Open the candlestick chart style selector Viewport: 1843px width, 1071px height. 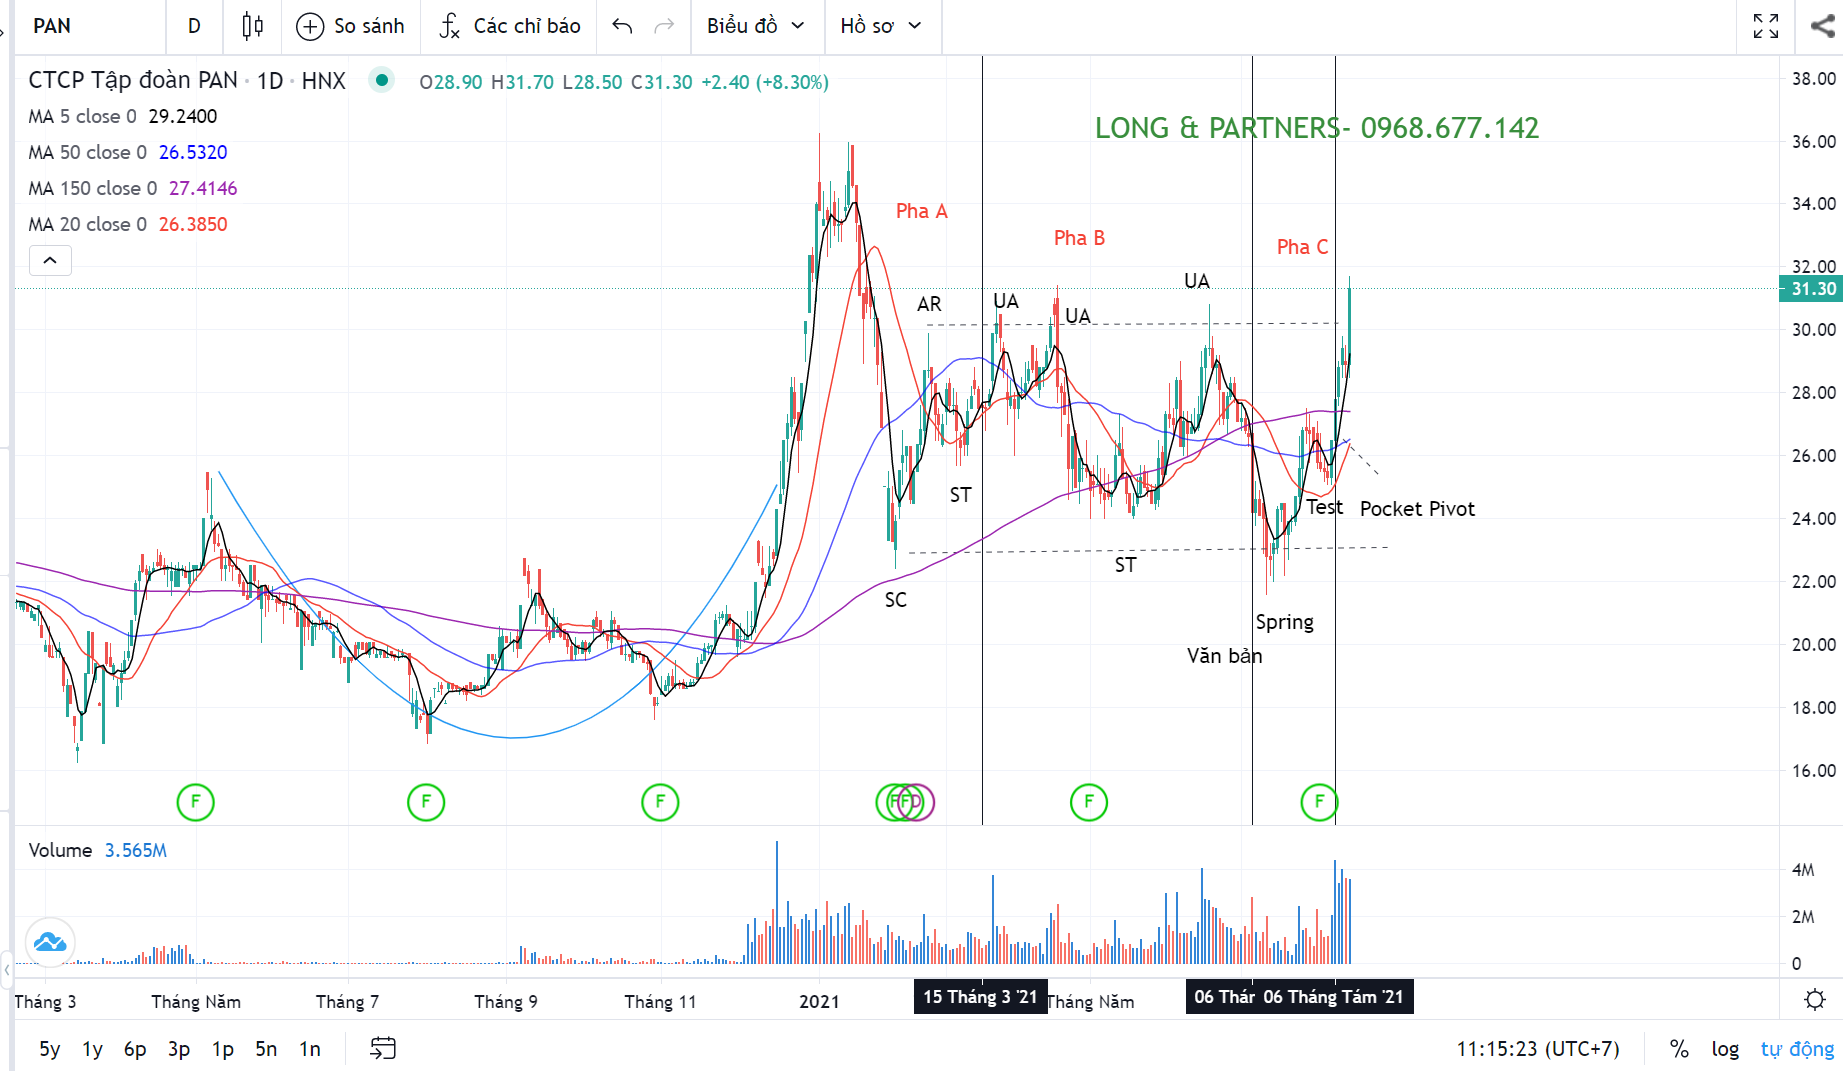[253, 26]
